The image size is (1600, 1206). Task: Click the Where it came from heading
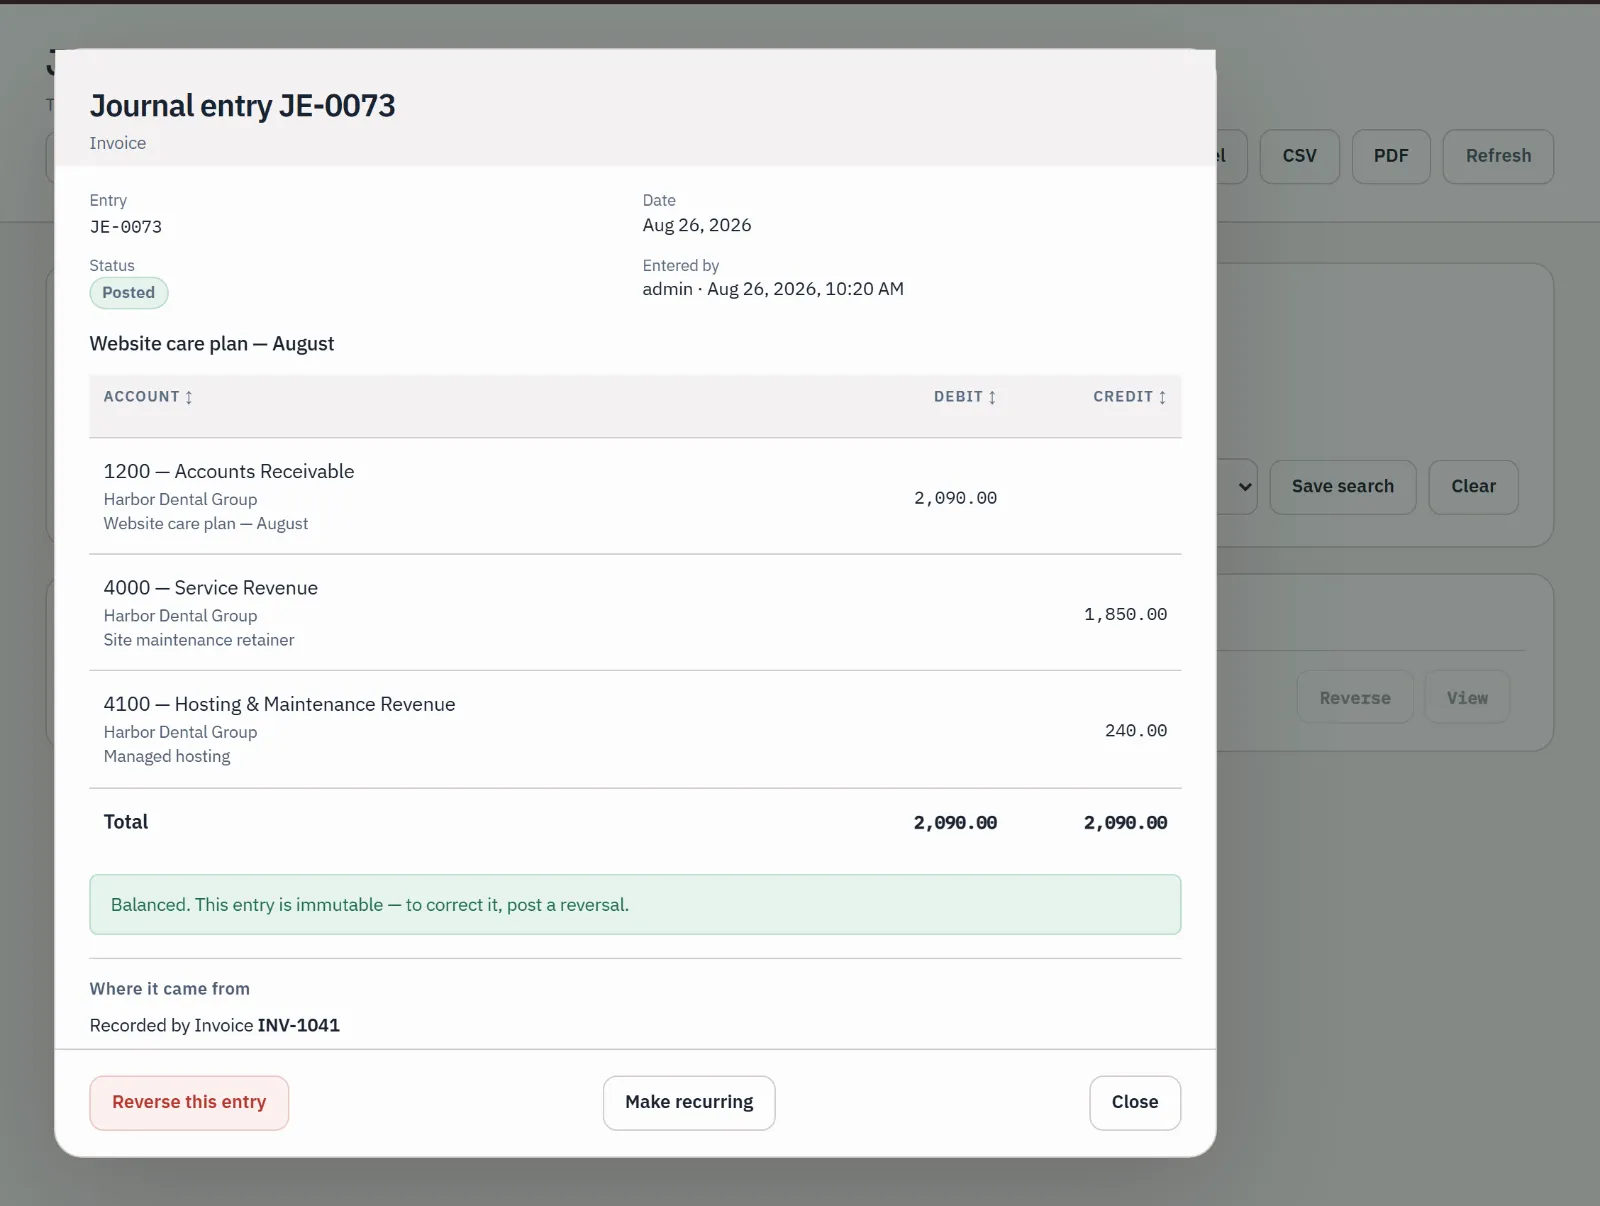(x=170, y=989)
